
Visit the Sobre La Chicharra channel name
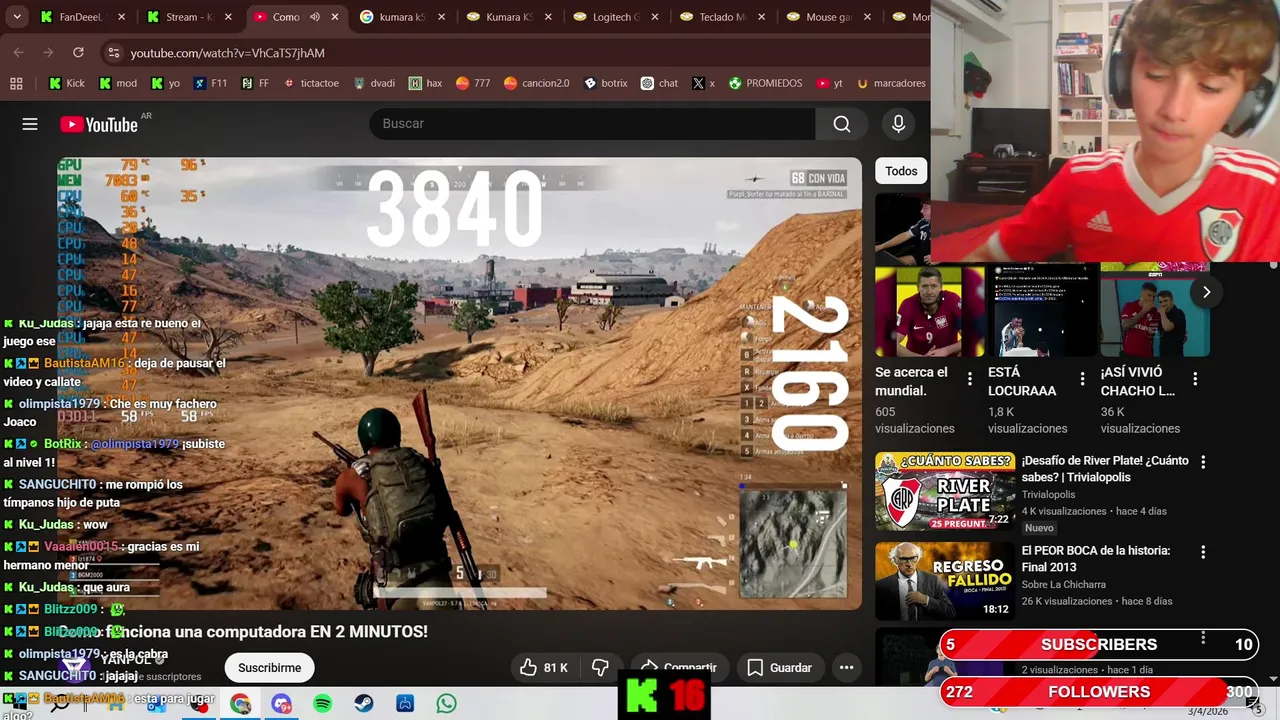[1063, 584]
